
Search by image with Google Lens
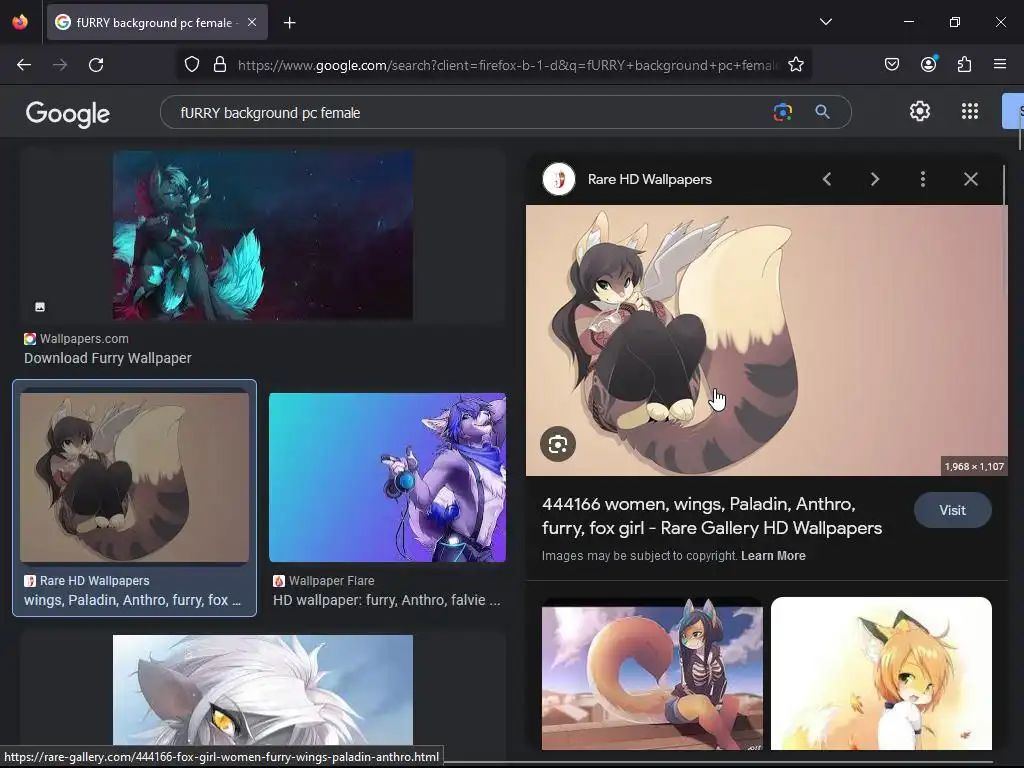coord(782,112)
